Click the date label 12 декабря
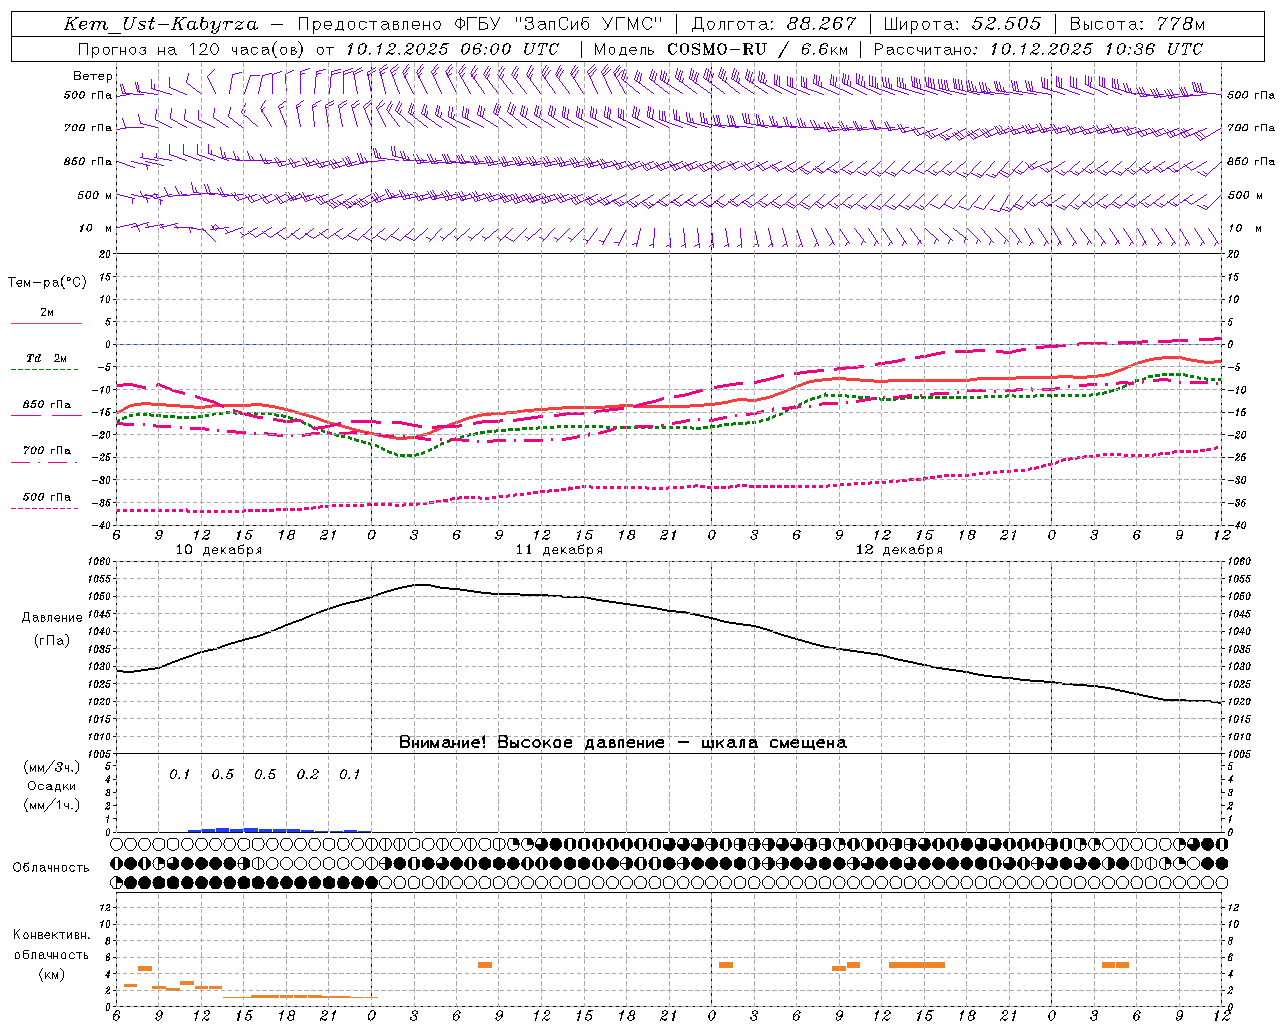The width and height of the screenshot is (1280, 1024). (899, 550)
